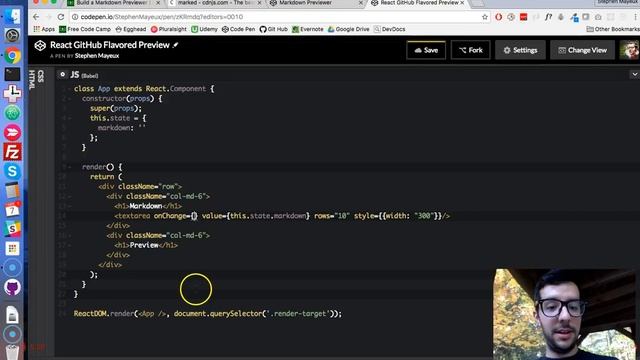Open the DevDocs bookmark
The image size is (640, 360).
coord(390,29)
